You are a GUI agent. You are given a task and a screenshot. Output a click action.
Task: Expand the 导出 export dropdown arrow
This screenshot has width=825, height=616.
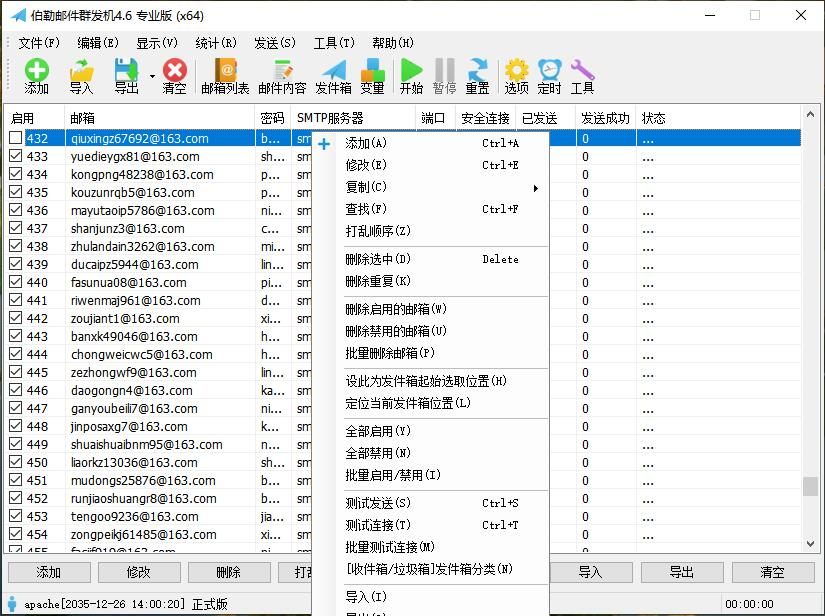(x=152, y=76)
